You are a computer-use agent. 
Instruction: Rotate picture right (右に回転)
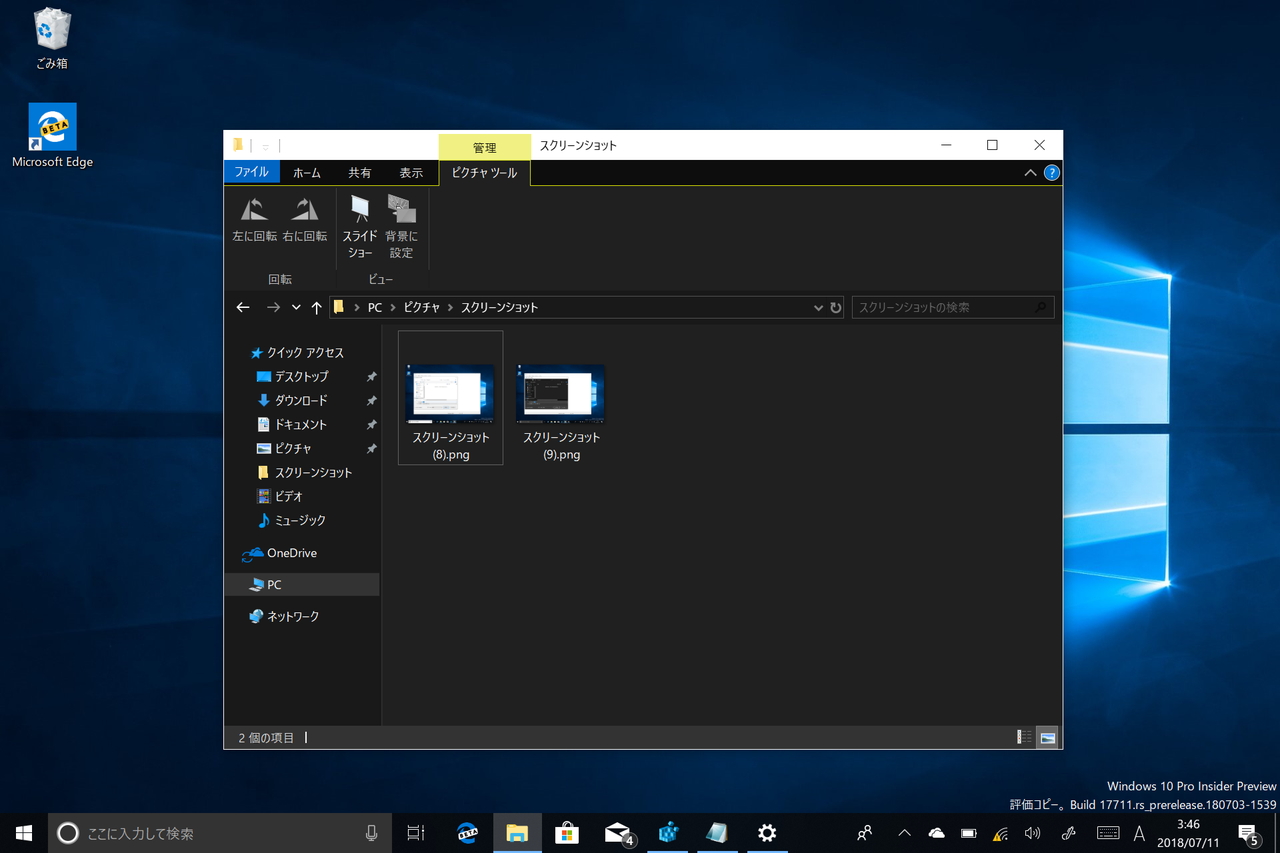point(304,219)
